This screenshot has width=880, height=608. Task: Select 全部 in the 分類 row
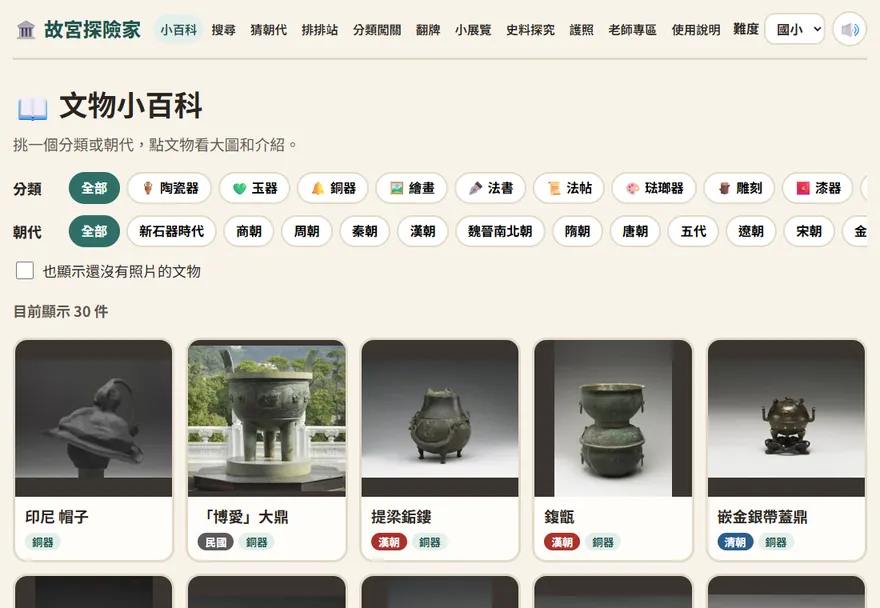point(94,188)
